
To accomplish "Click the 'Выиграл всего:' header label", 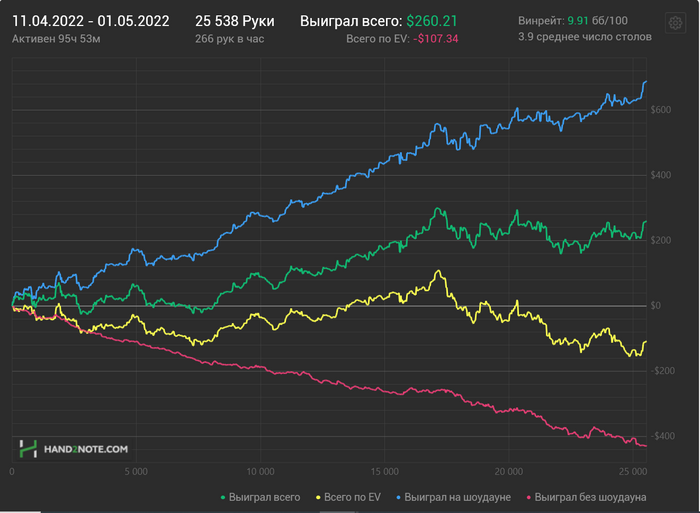I will pos(351,21).
